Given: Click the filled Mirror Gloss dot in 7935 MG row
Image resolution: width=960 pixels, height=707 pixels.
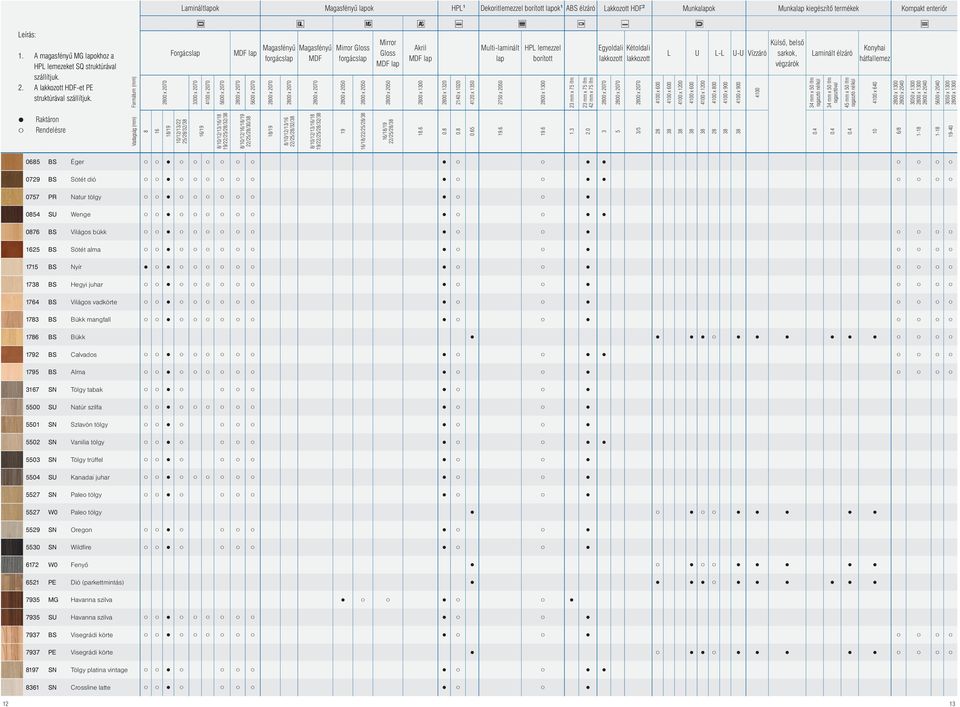Looking at the screenshot, I should tap(343, 600).
